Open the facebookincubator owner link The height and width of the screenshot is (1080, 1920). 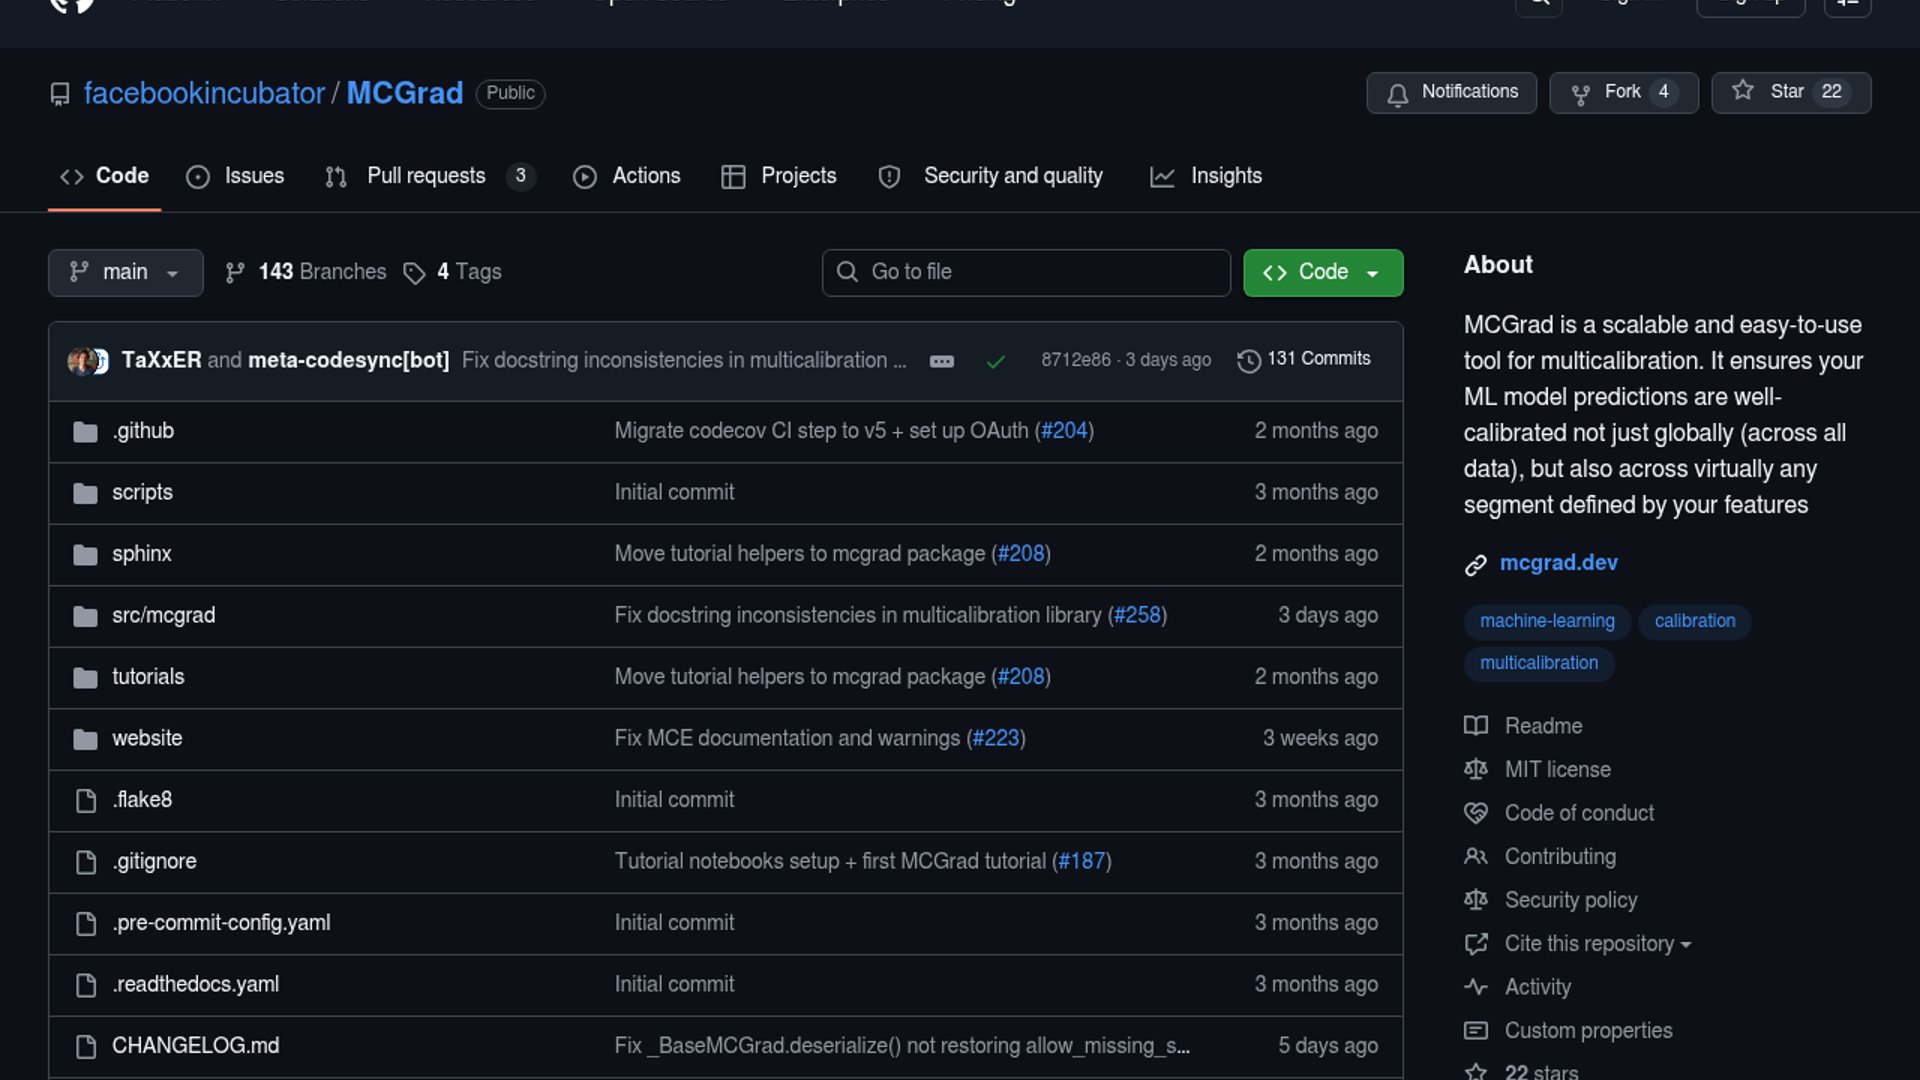click(204, 93)
